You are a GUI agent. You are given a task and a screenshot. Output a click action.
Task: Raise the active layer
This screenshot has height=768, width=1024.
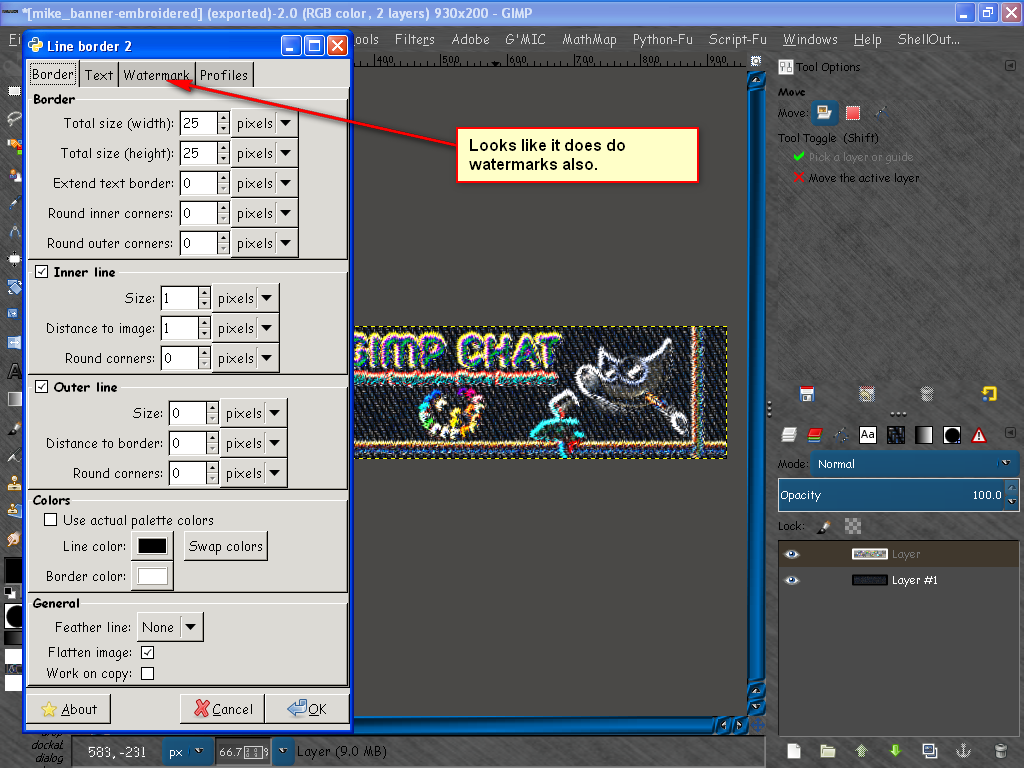(861, 751)
